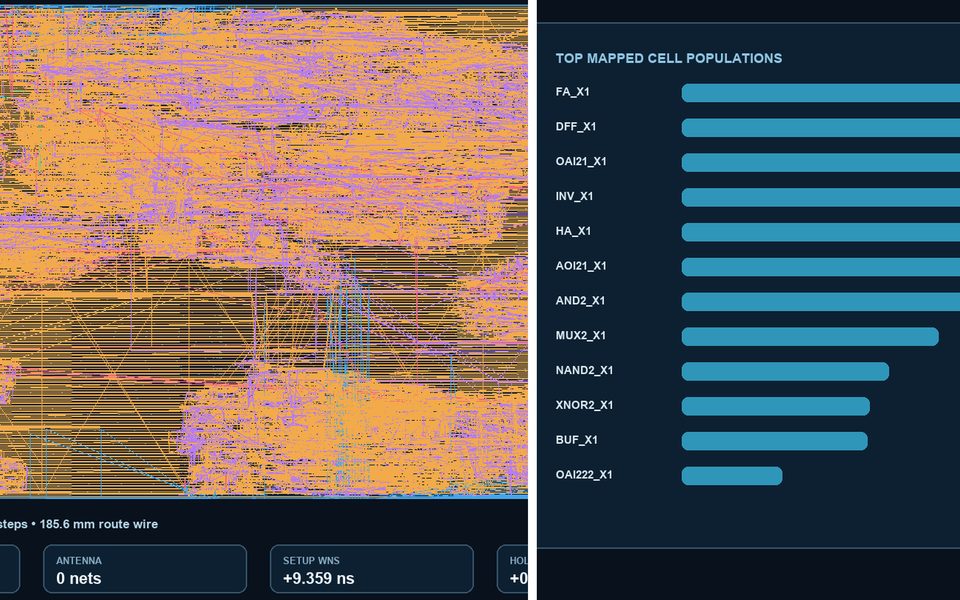Click the INV_X1 population bar
Image resolution: width=960 pixels, height=600 pixels.
(x=820, y=197)
